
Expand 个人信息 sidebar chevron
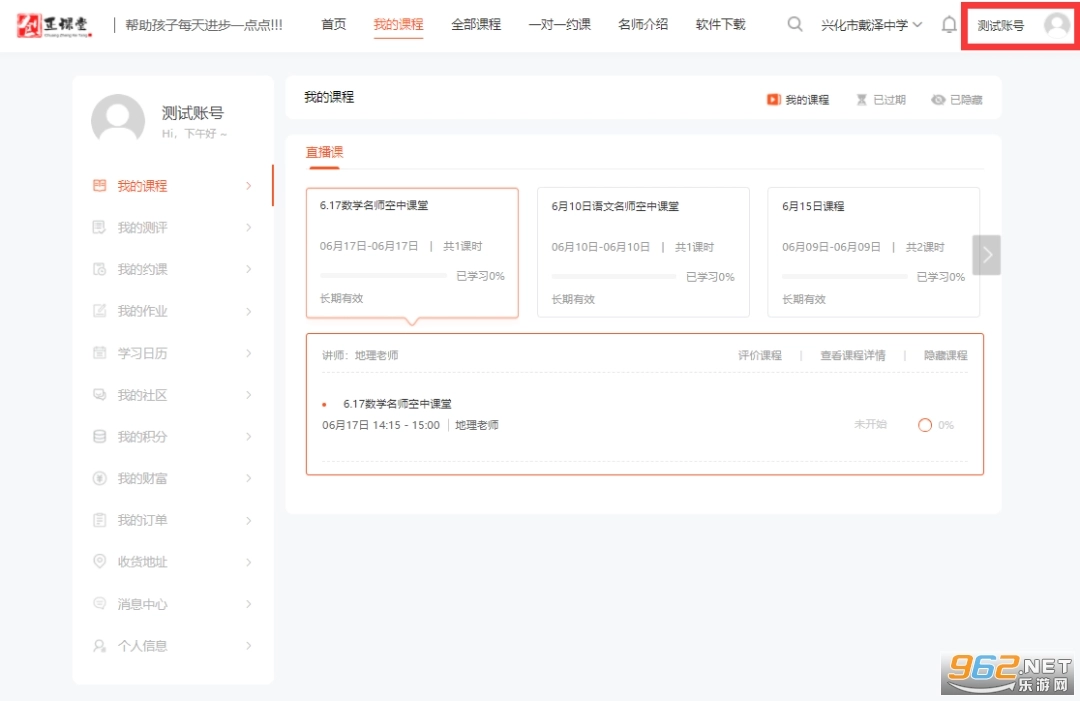(x=249, y=646)
